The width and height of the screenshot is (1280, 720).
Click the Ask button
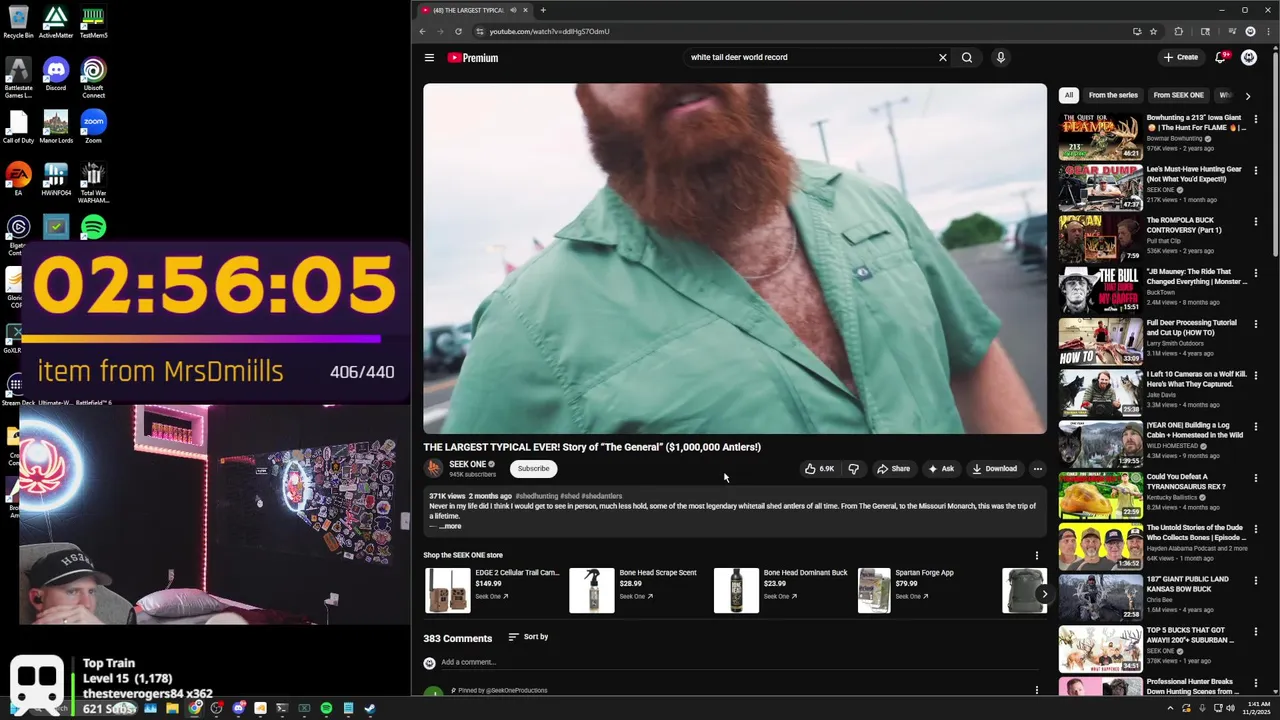pyautogui.click(x=941, y=468)
